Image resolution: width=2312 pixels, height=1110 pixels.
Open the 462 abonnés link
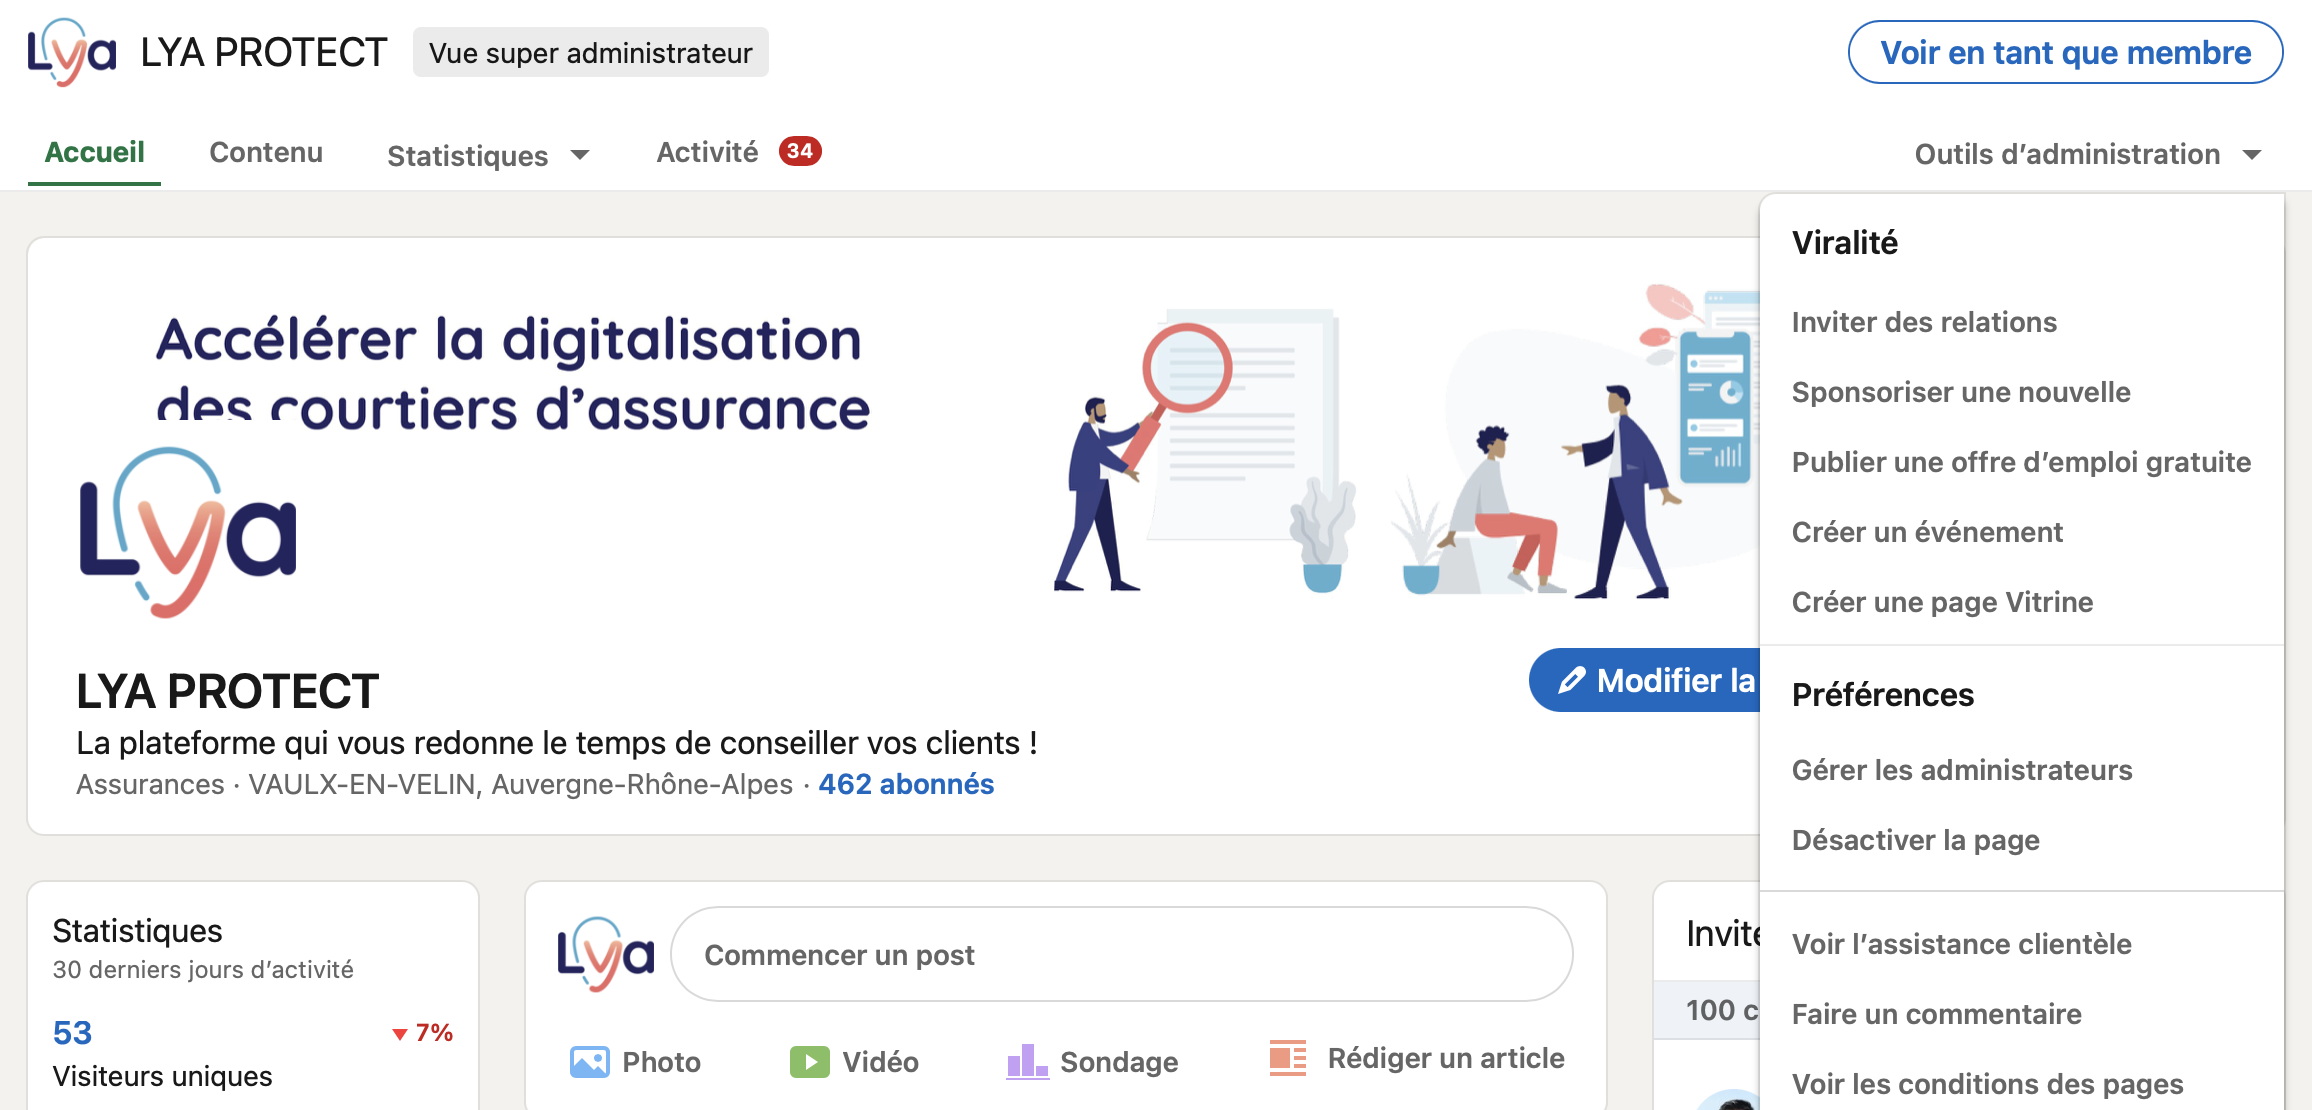(906, 784)
